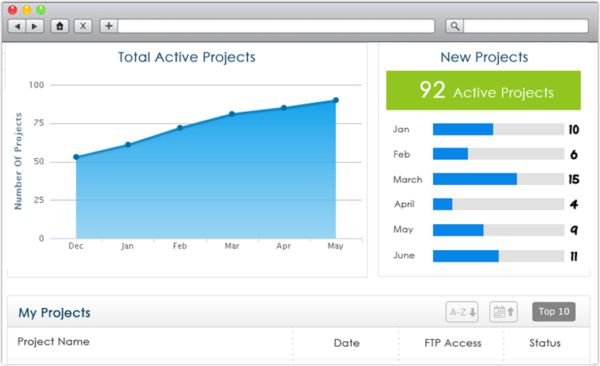Click the Number Of Projects axis label
This screenshot has width=600, height=366.
pos(18,161)
